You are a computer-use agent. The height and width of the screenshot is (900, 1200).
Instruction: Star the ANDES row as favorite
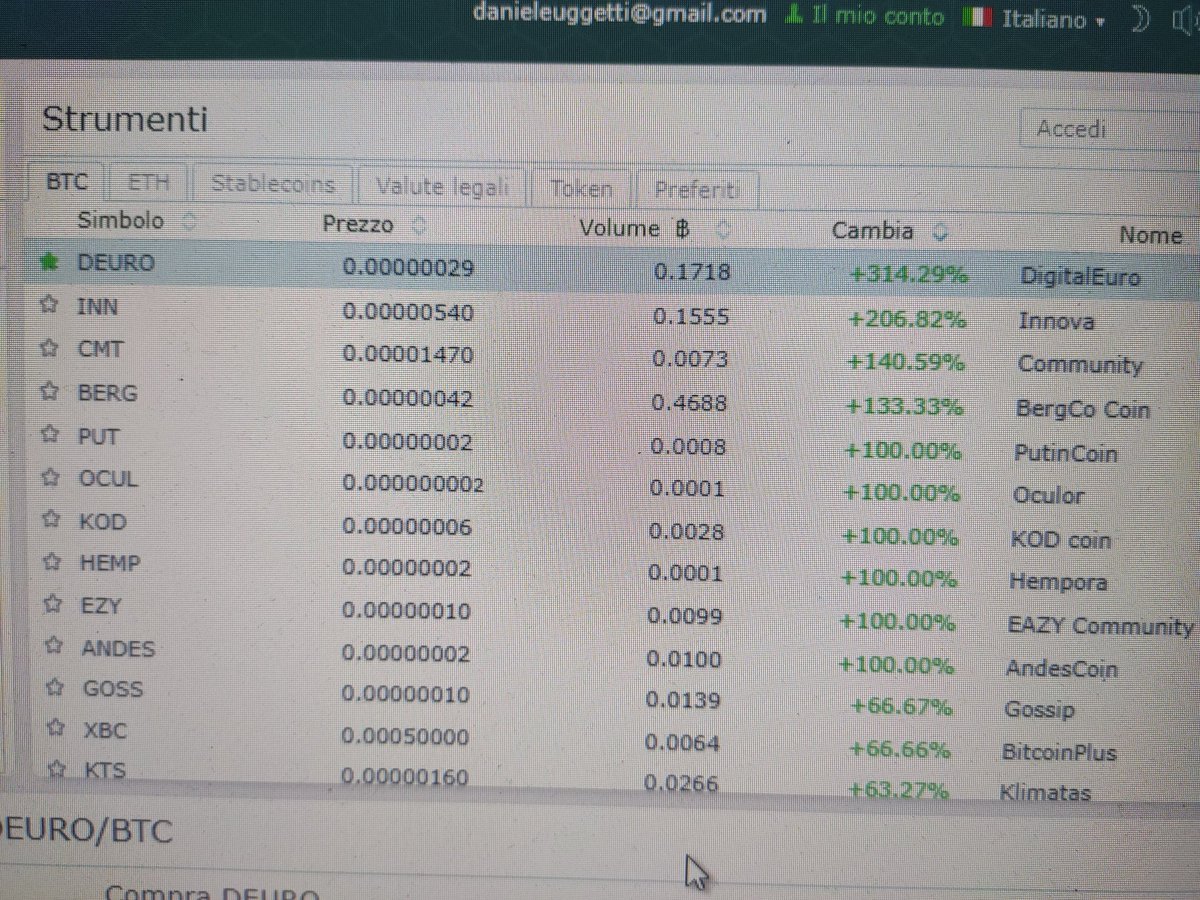click(x=54, y=648)
